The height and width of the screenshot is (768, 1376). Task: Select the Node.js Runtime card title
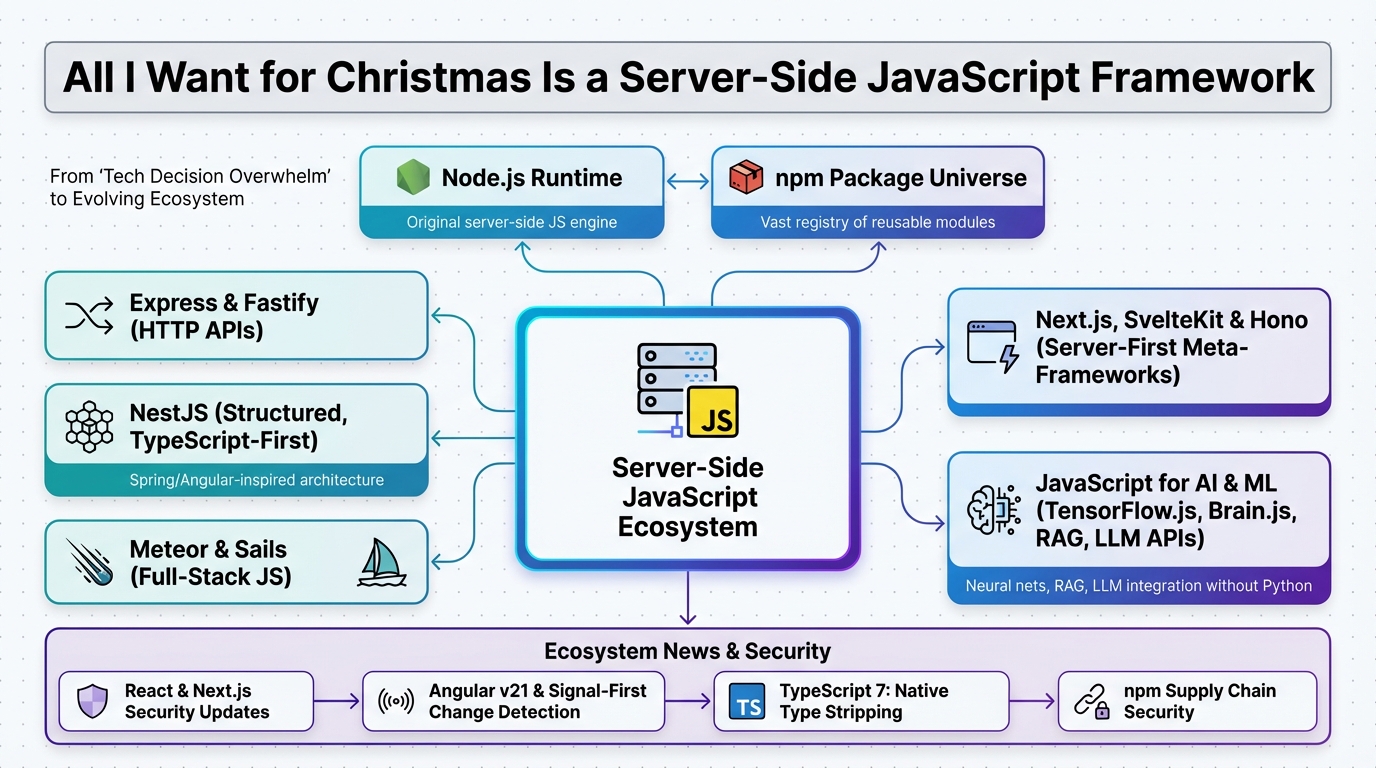[x=531, y=178]
